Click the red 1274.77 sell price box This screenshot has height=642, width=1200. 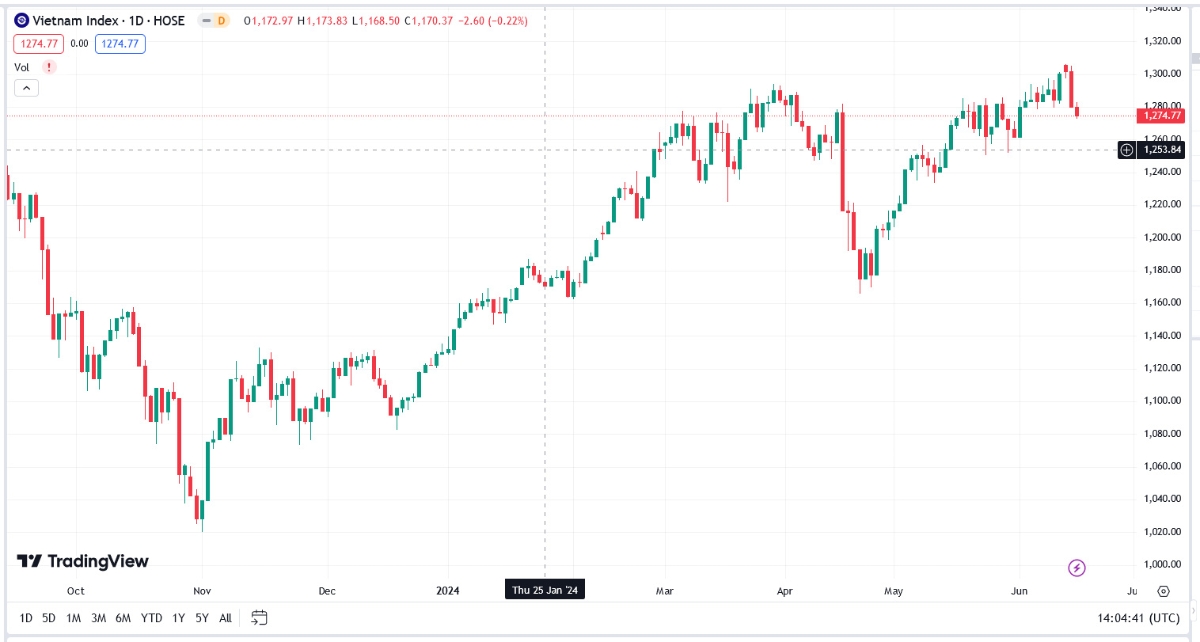39,43
